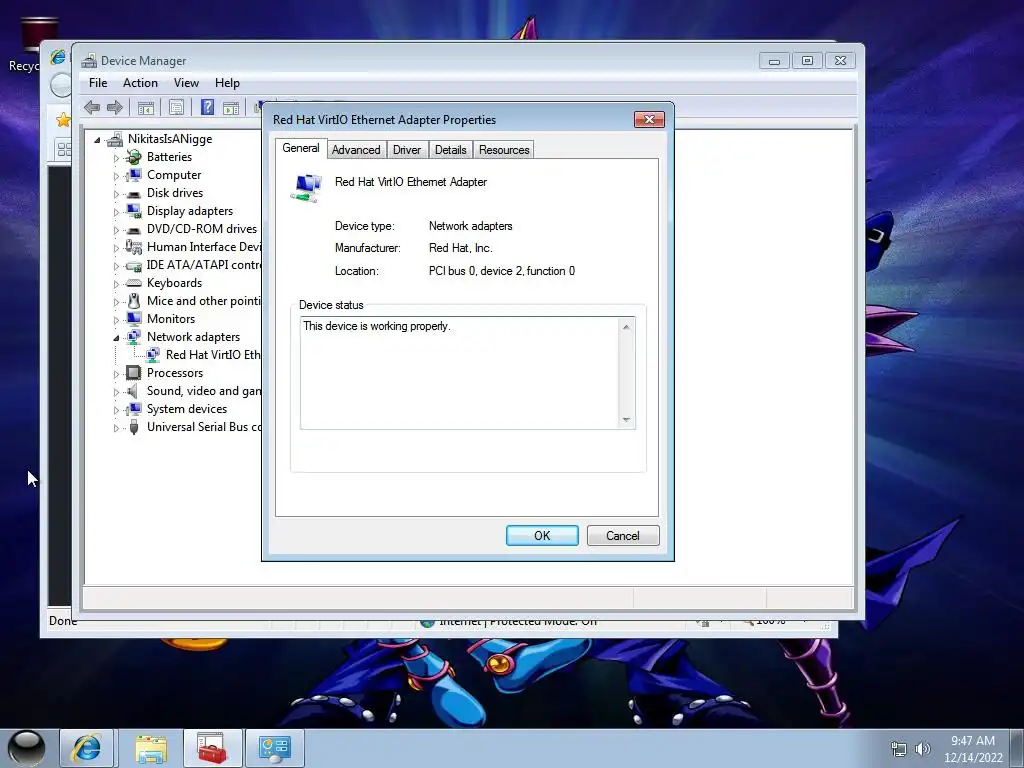
Task: Expand the Monitors node
Action: (116, 320)
